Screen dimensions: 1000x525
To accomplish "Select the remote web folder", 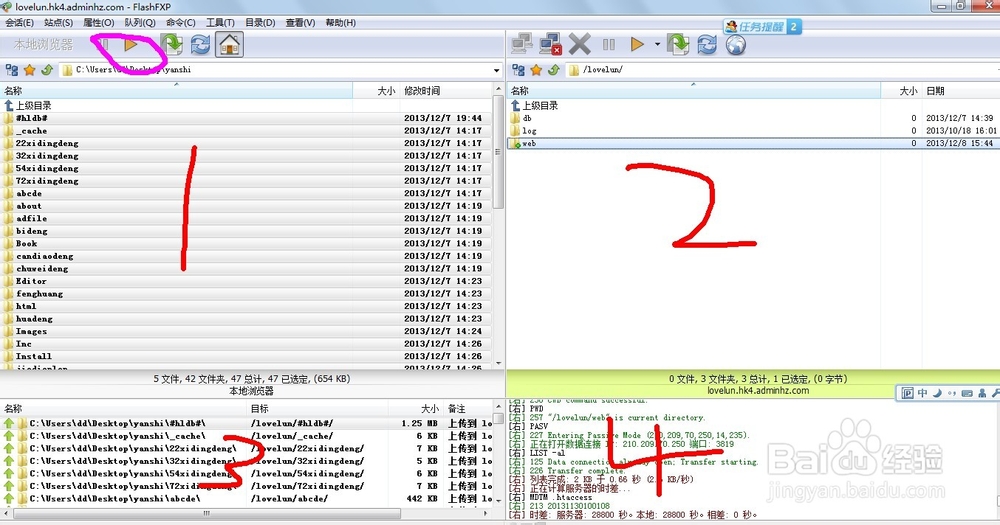I will coord(753,144).
